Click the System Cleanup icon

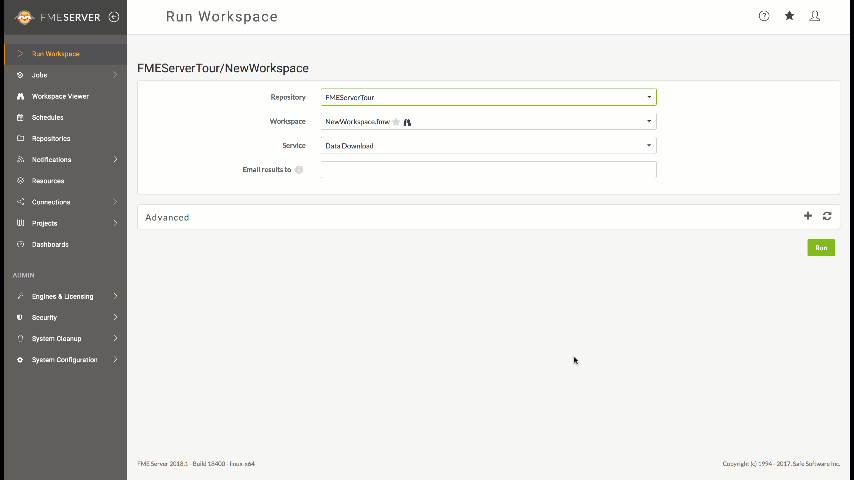tap(20, 338)
